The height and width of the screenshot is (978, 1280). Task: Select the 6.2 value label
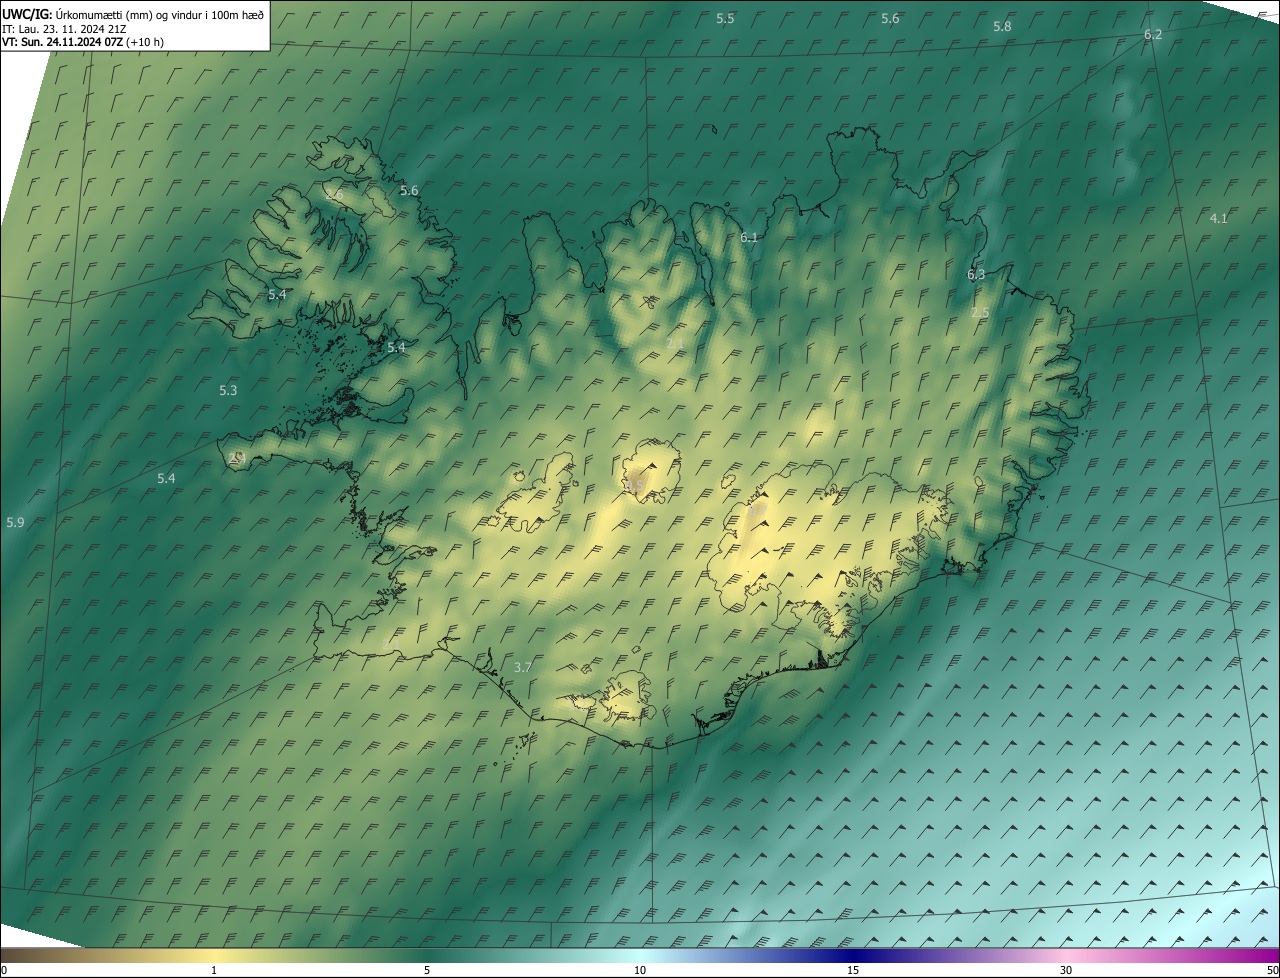pos(1153,35)
